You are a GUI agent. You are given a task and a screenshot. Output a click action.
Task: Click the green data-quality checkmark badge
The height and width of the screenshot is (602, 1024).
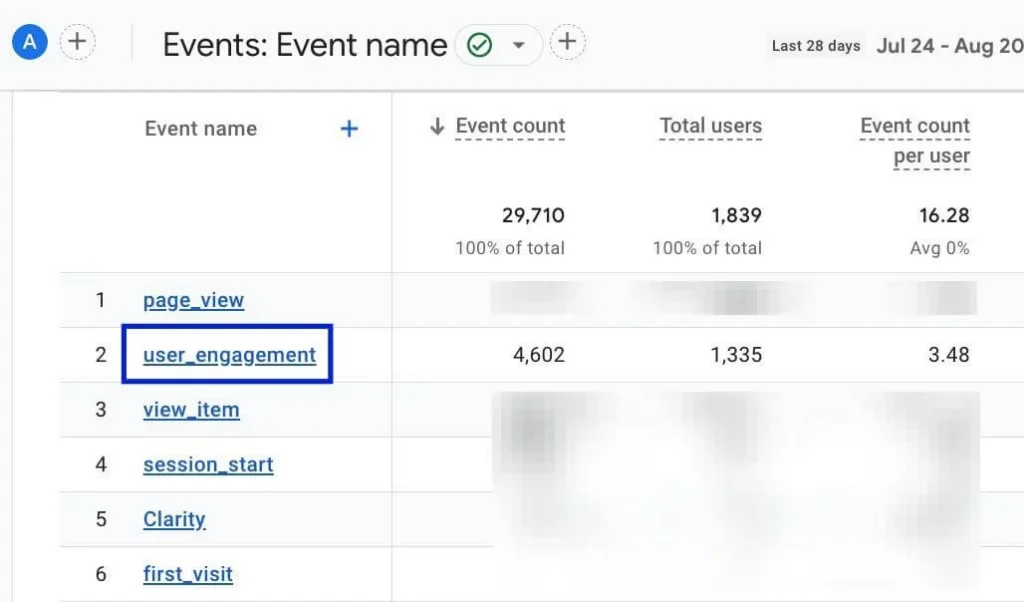coord(480,44)
